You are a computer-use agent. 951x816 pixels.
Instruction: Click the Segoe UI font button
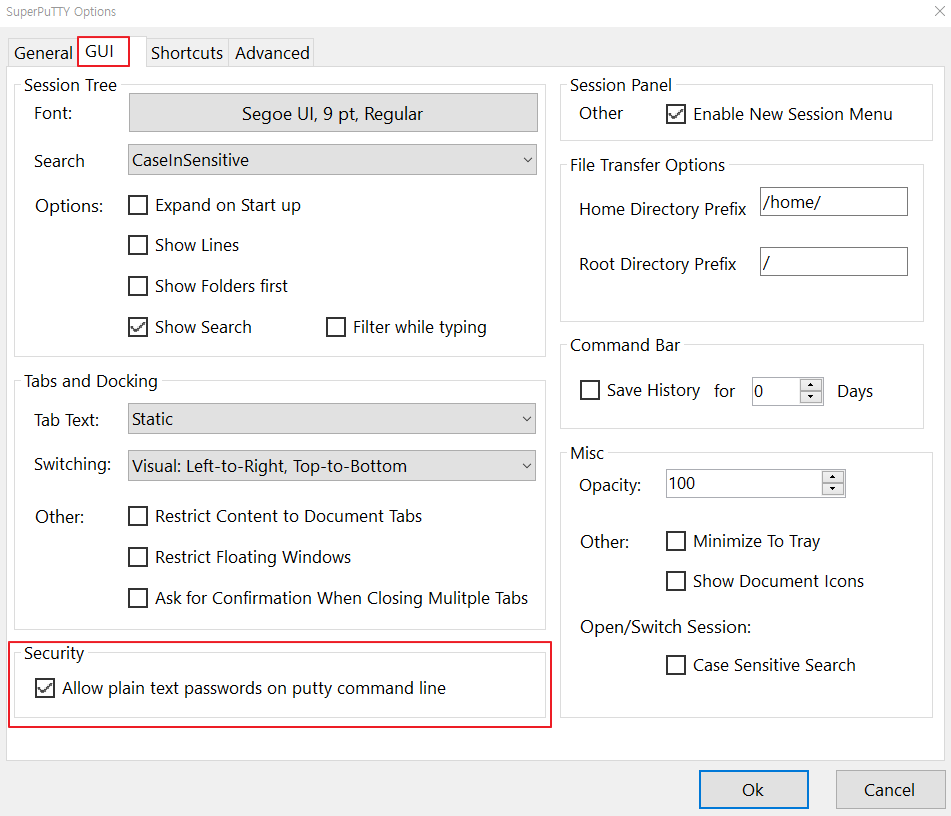[333, 113]
